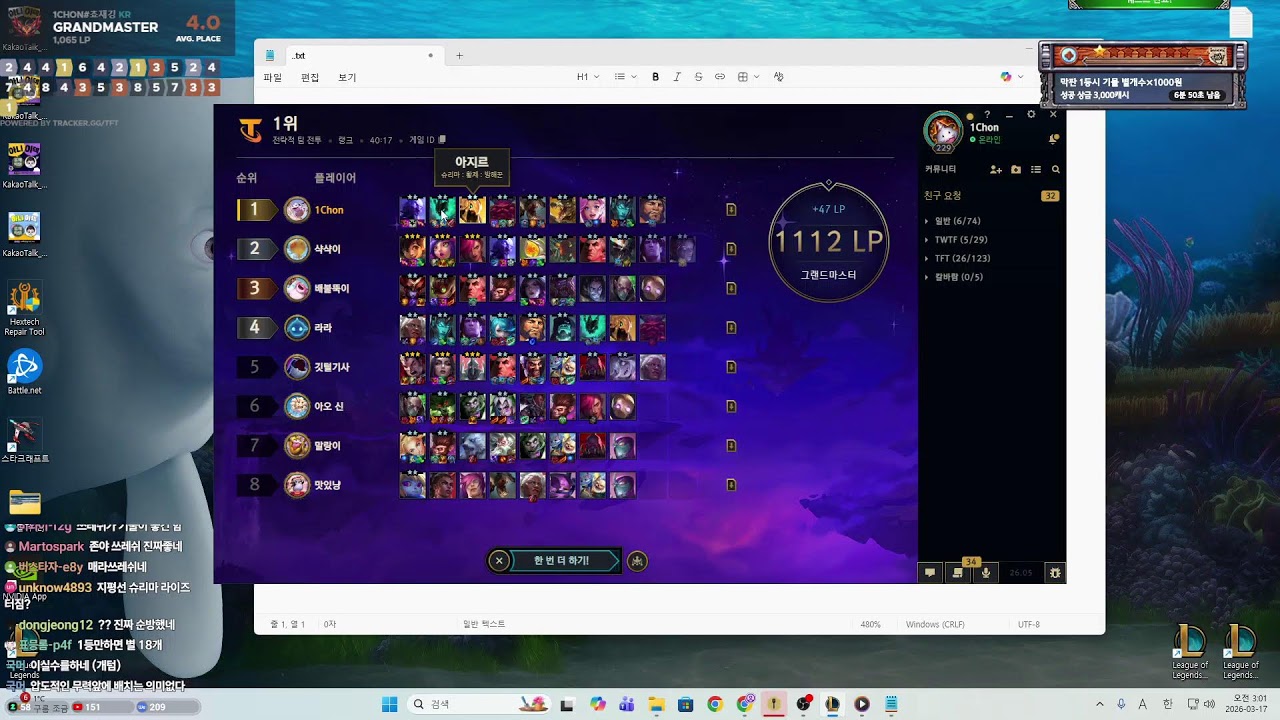
Task: Open match details icon for player 깃털기사
Action: point(731,367)
